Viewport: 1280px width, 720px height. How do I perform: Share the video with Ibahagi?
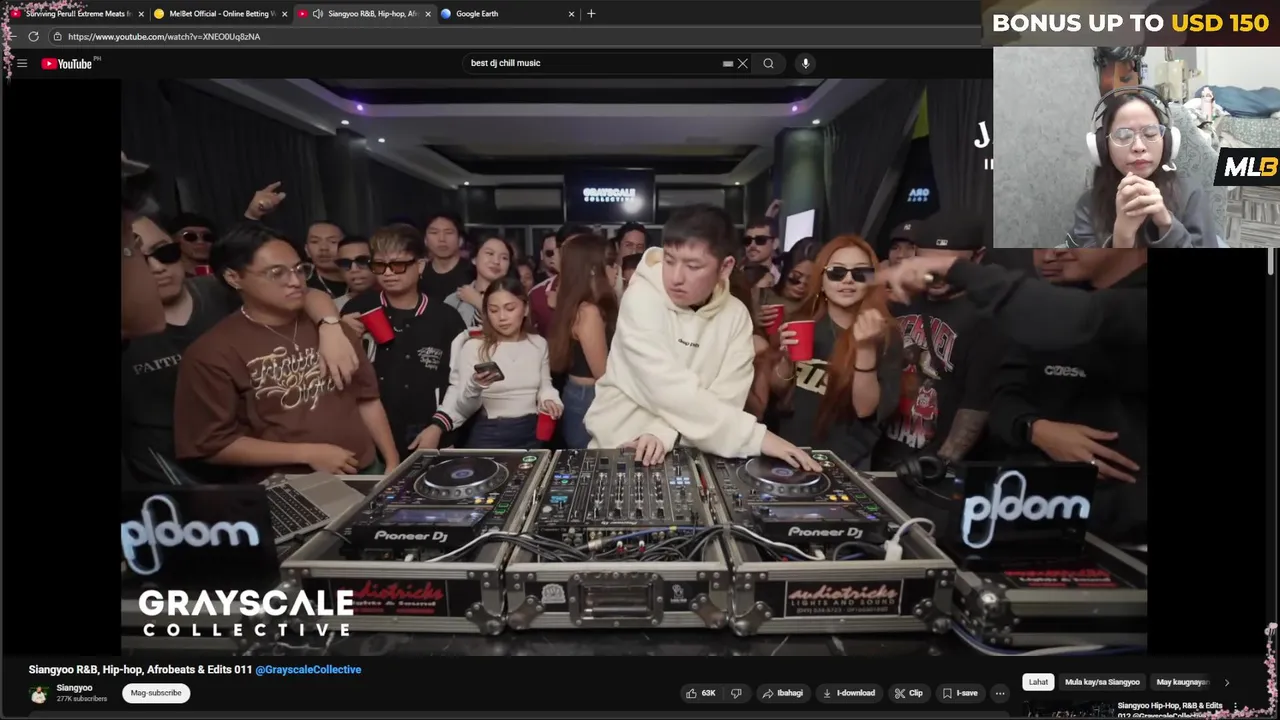coord(782,693)
